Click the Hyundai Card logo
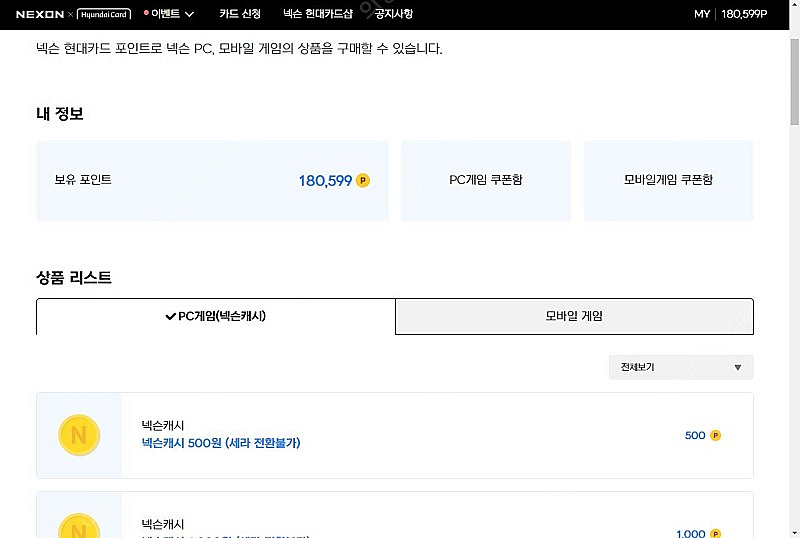800x538 pixels. [x=104, y=14]
